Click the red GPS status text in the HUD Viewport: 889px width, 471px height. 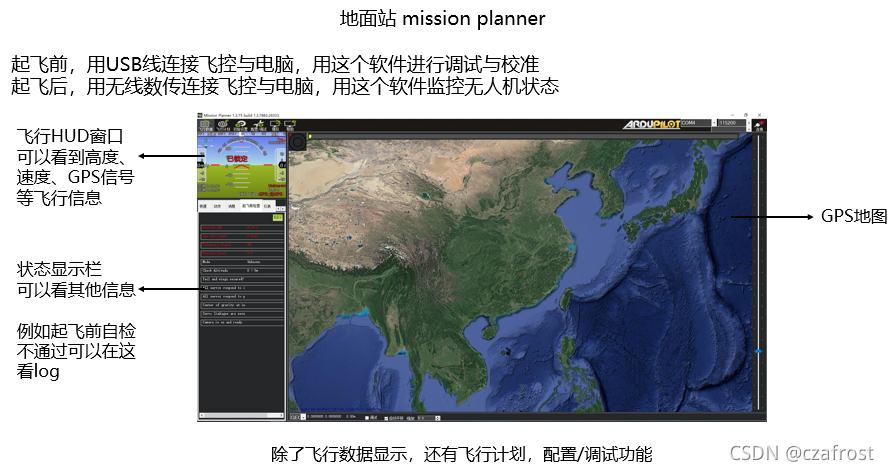point(270,194)
